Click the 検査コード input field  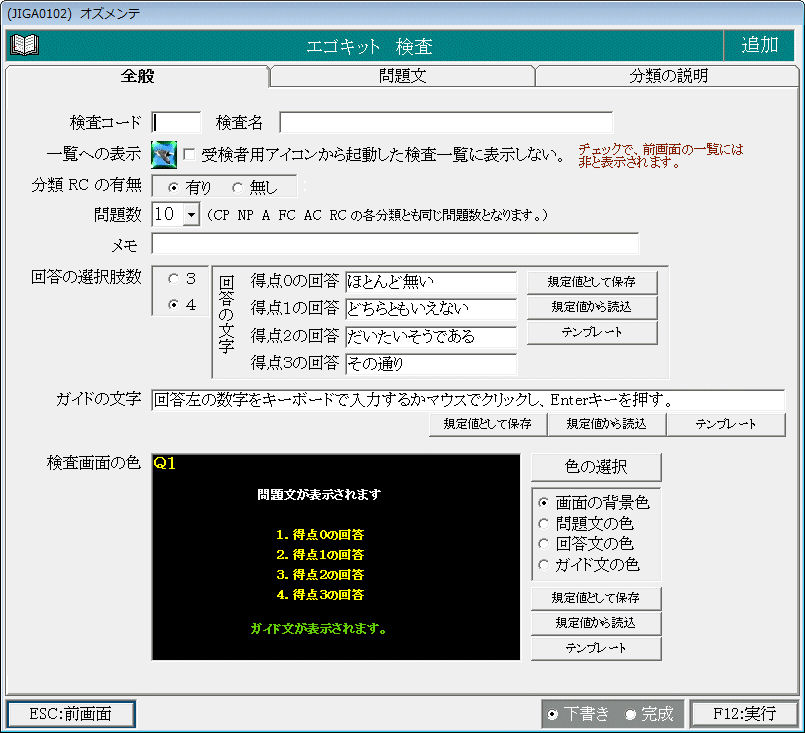click(x=176, y=123)
